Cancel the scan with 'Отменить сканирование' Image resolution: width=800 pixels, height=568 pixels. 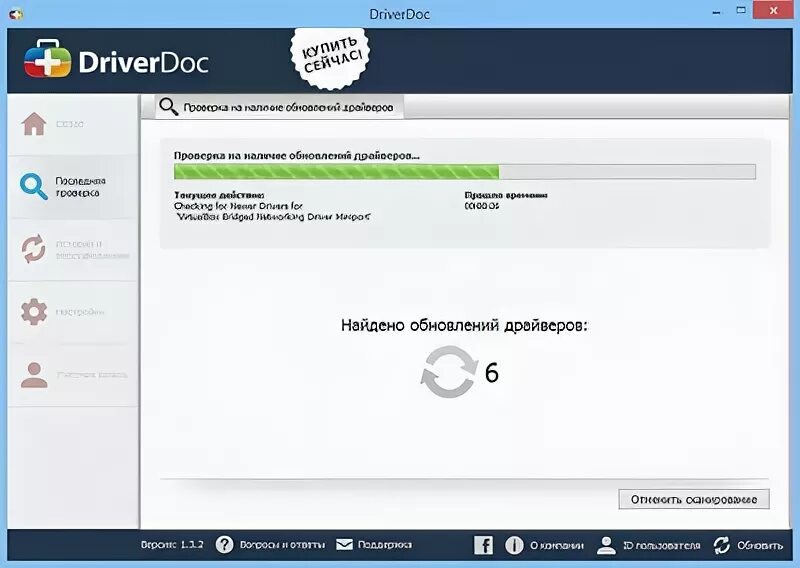click(694, 499)
